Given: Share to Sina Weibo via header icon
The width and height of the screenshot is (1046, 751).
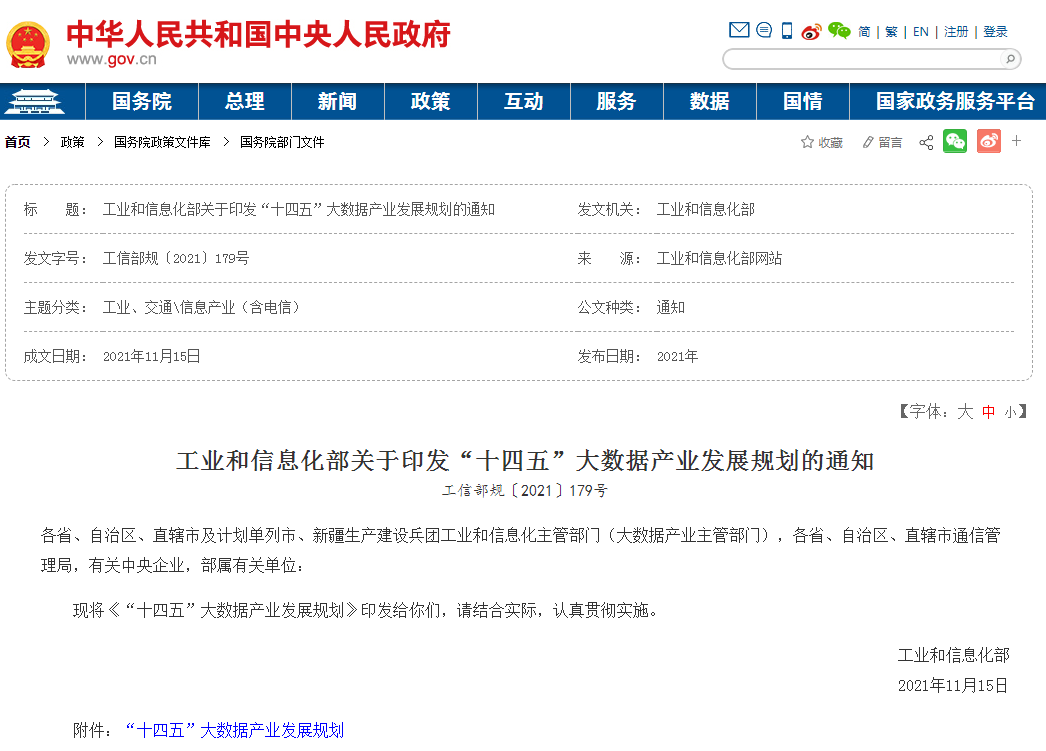Looking at the screenshot, I should tap(813, 30).
